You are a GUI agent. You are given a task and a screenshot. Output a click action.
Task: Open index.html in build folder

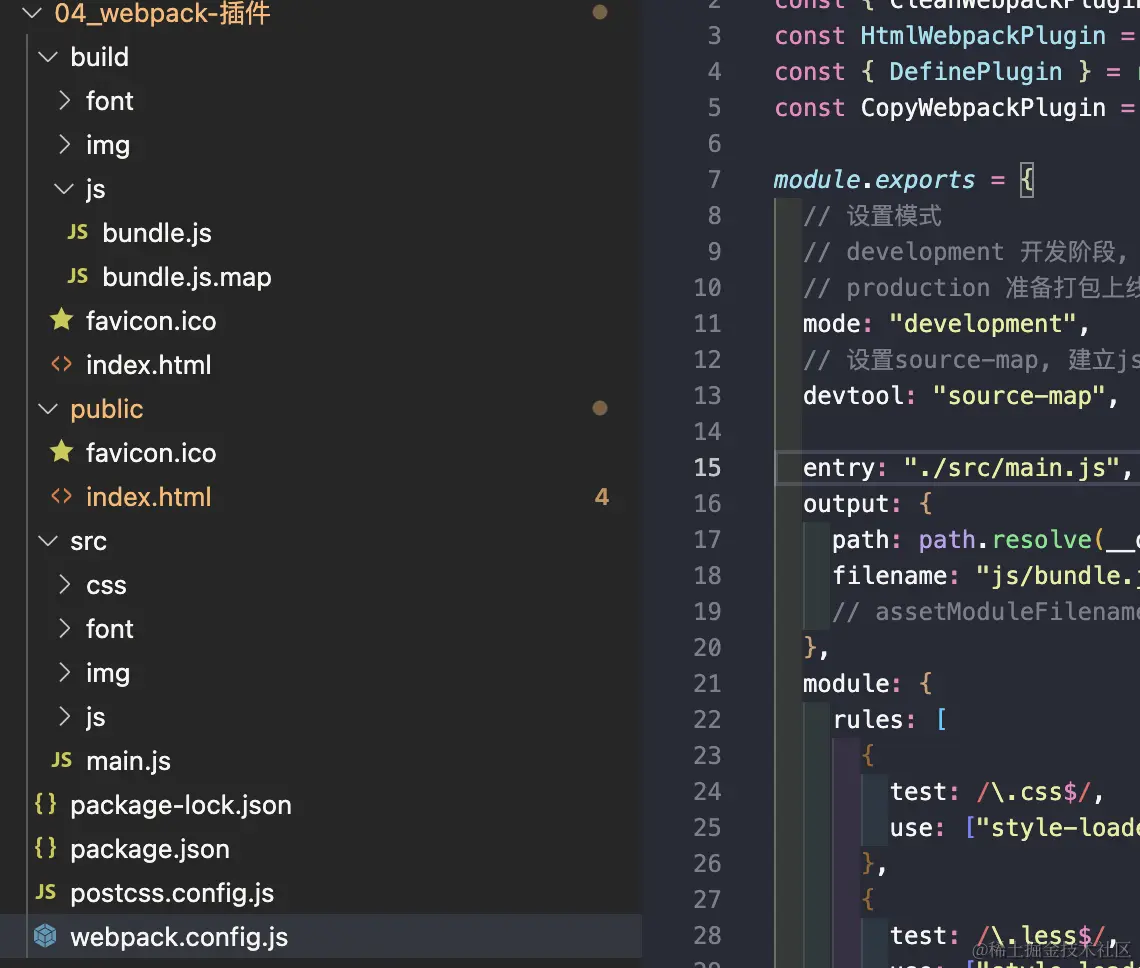click(x=148, y=365)
